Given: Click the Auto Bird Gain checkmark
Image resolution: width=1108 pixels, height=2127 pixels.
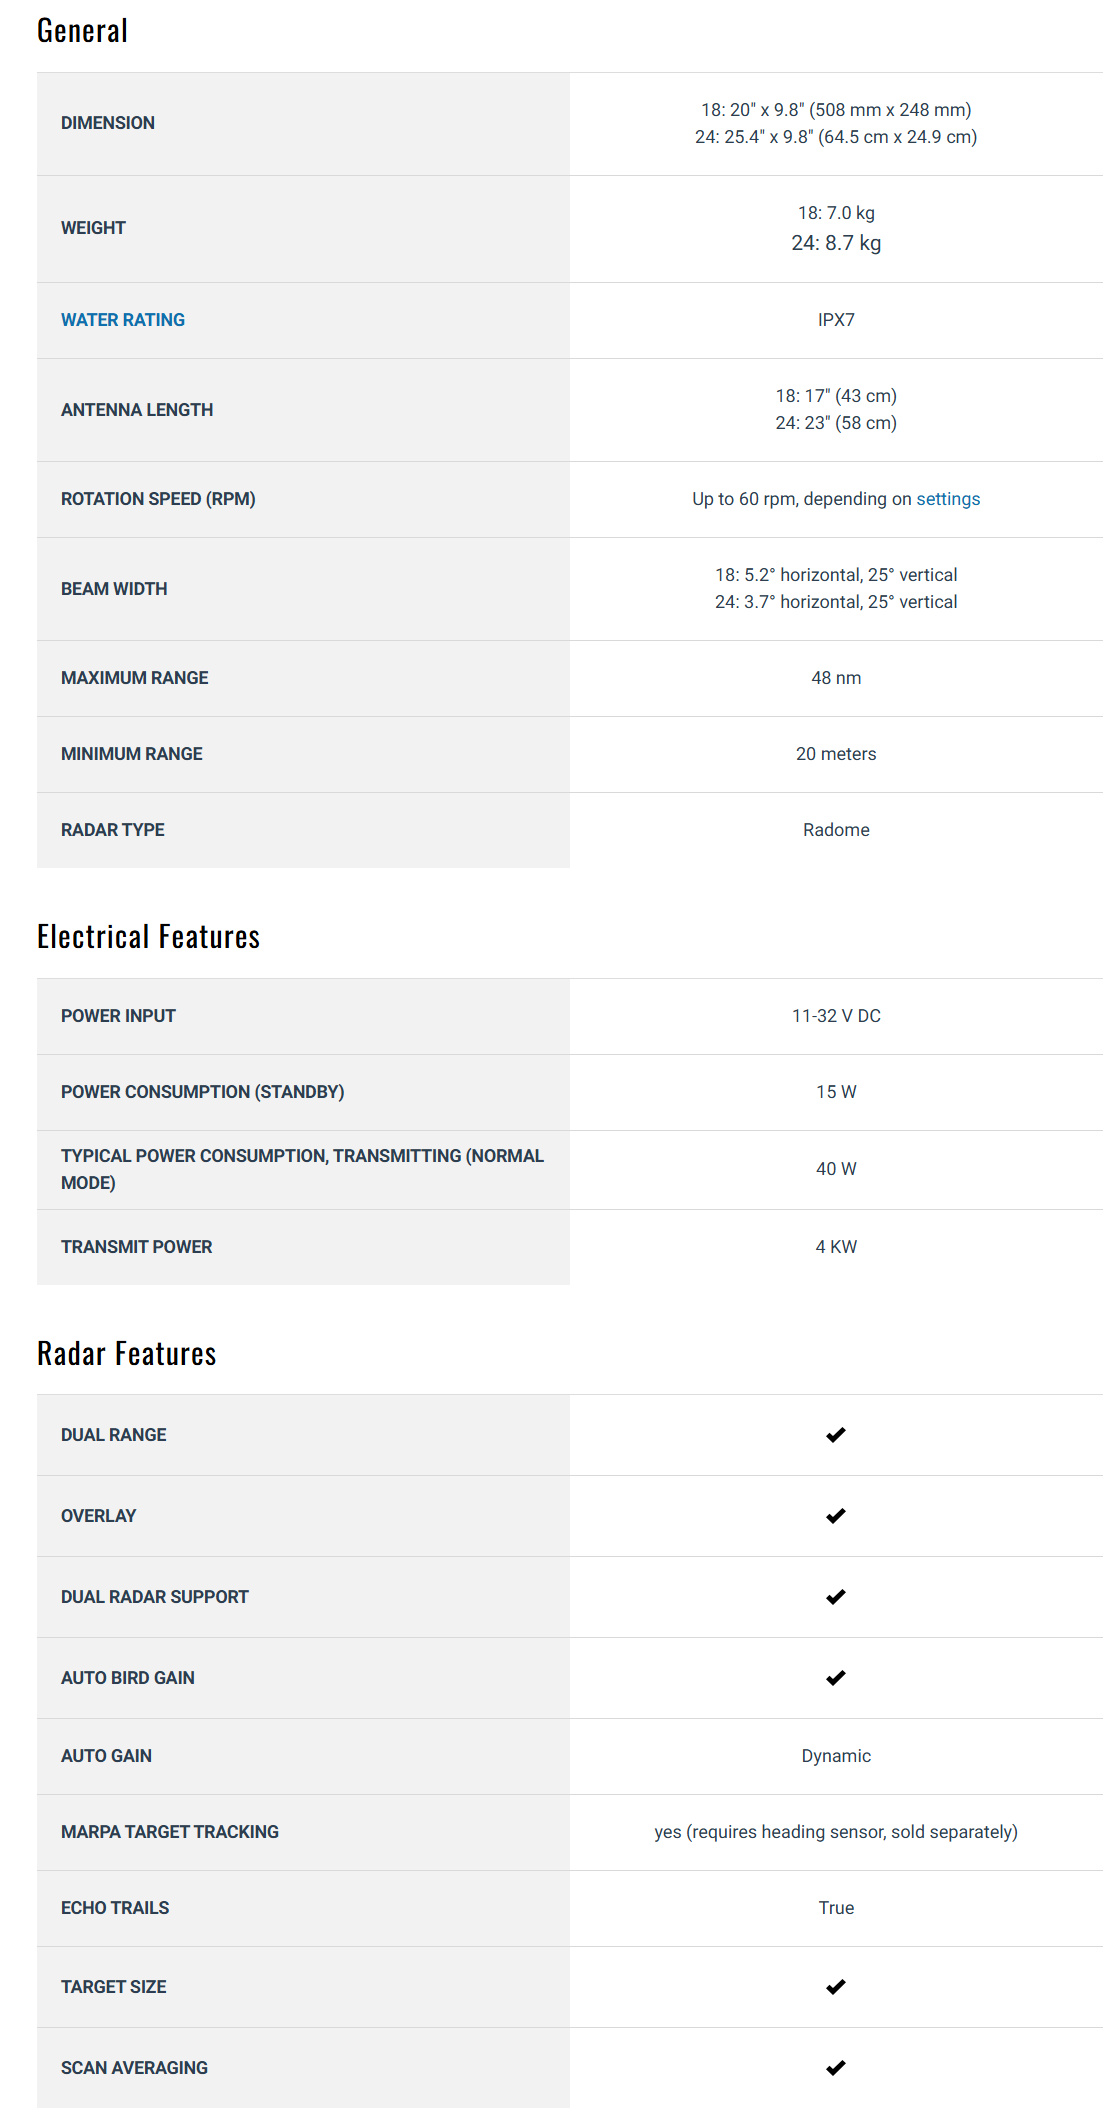Looking at the screenshot, I should coord(836,1678).
